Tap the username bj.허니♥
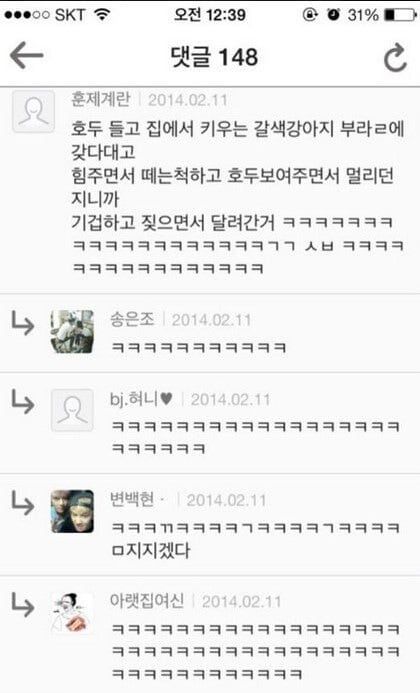Viewport: 420px width, 693px height. coord(141,399)
